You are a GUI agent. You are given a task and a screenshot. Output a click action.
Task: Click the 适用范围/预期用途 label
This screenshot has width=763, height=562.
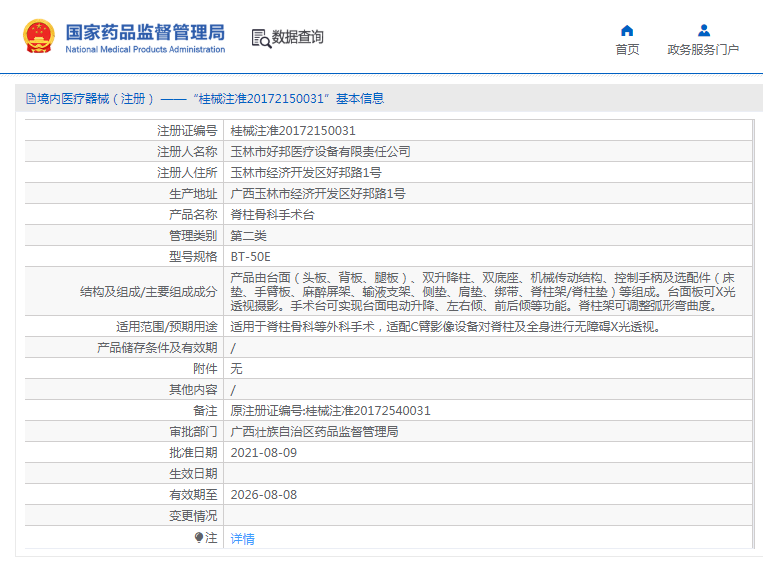(x=166, y=326)
